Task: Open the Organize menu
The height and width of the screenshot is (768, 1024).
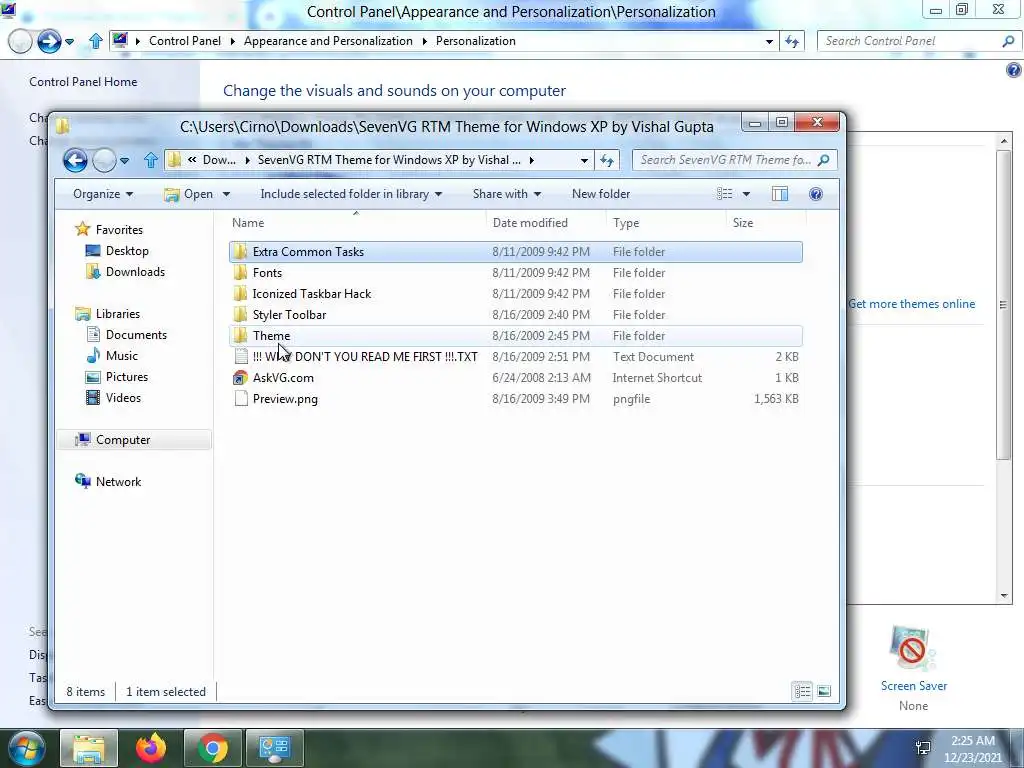Action: [x=103, y=194]
